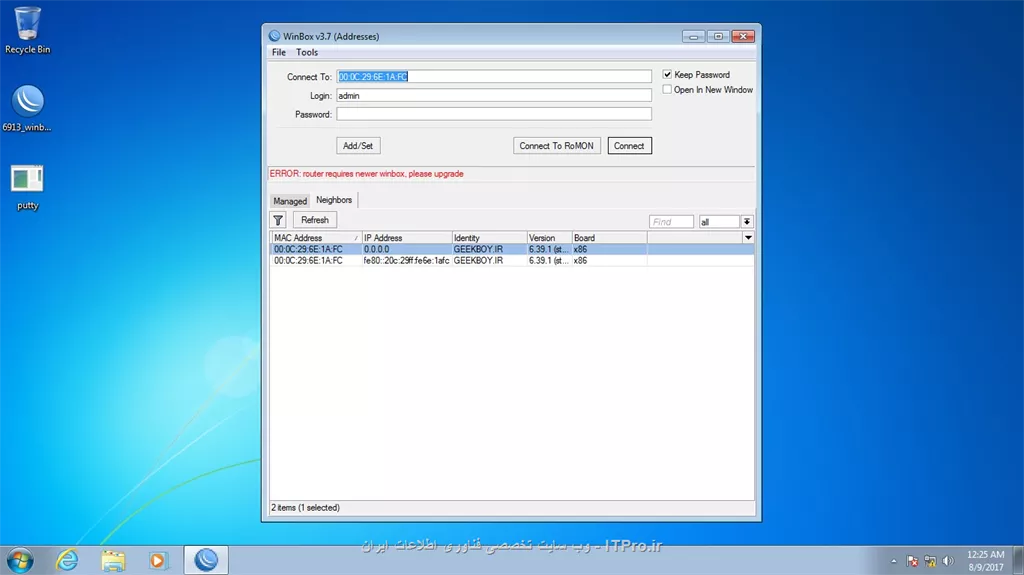The height and width of the screenshot is (575, 1024).
Task: Open the Tools menu
Action: pyautogui.click(x=307, y=52)
